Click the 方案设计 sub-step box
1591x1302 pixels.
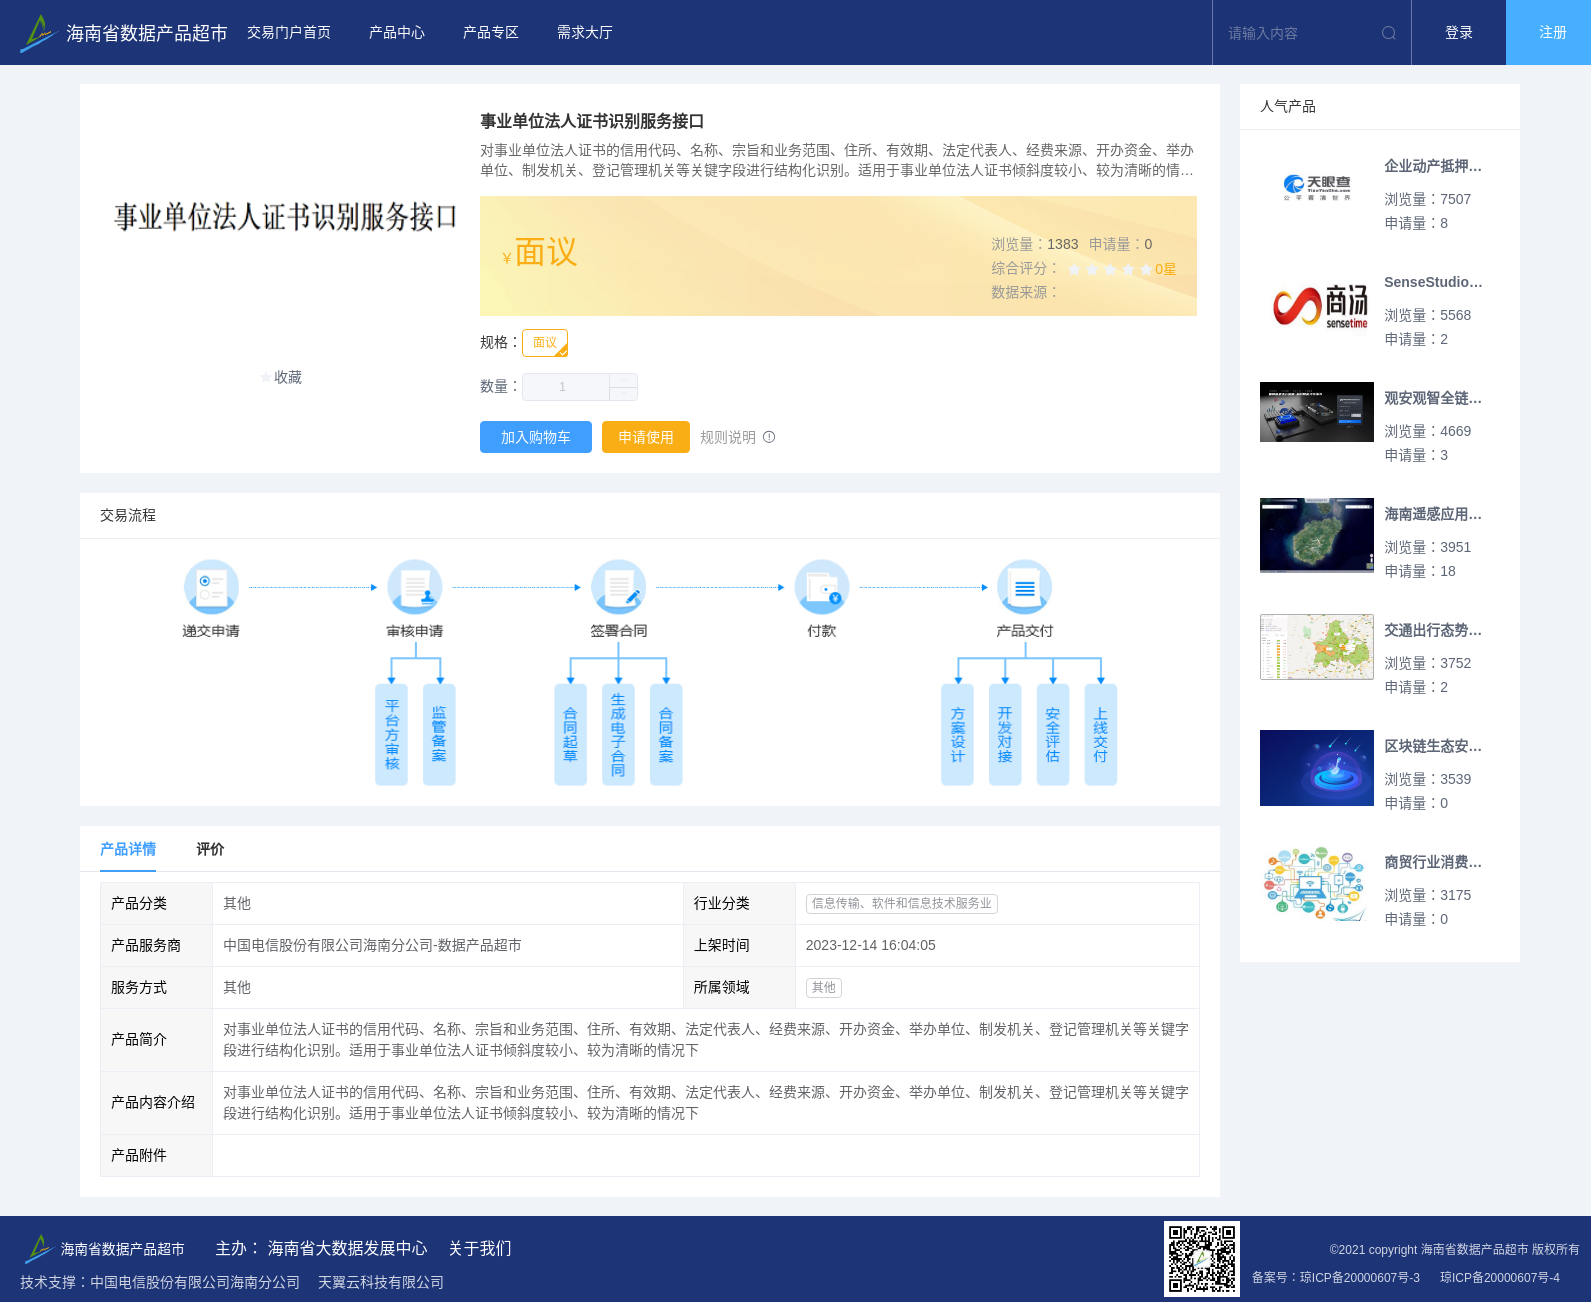tap(957, 735)
